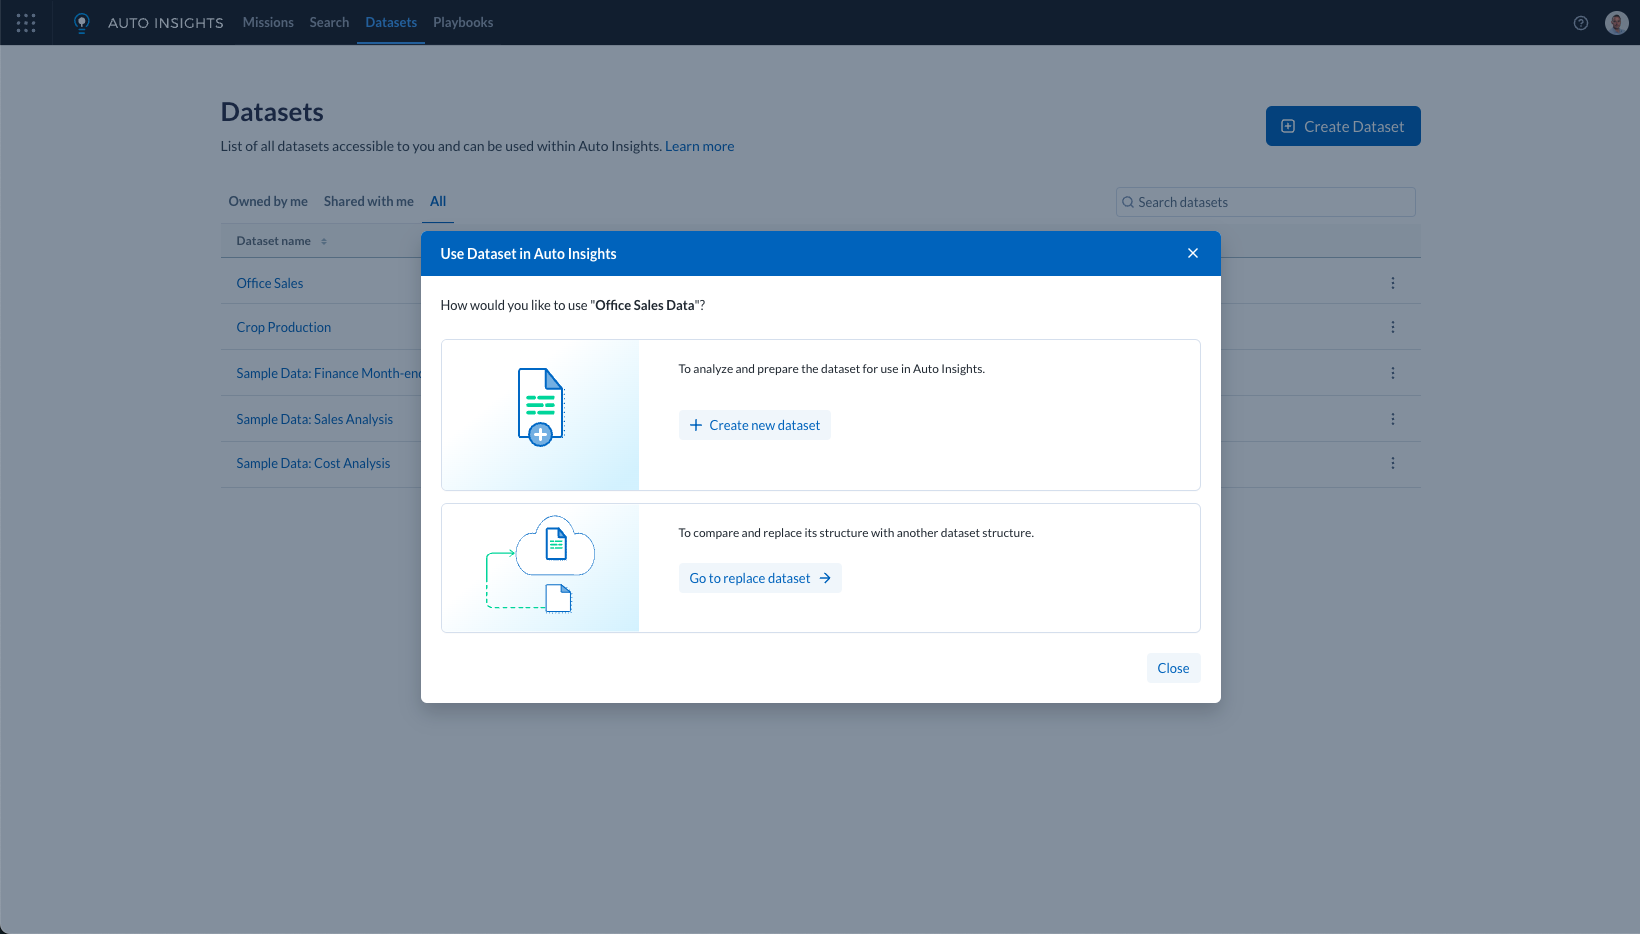Open the help question mark icon
Image resolution: width=1640 pixels, height=934 pixels.
pyautogui.click(x=1581, y=23)
